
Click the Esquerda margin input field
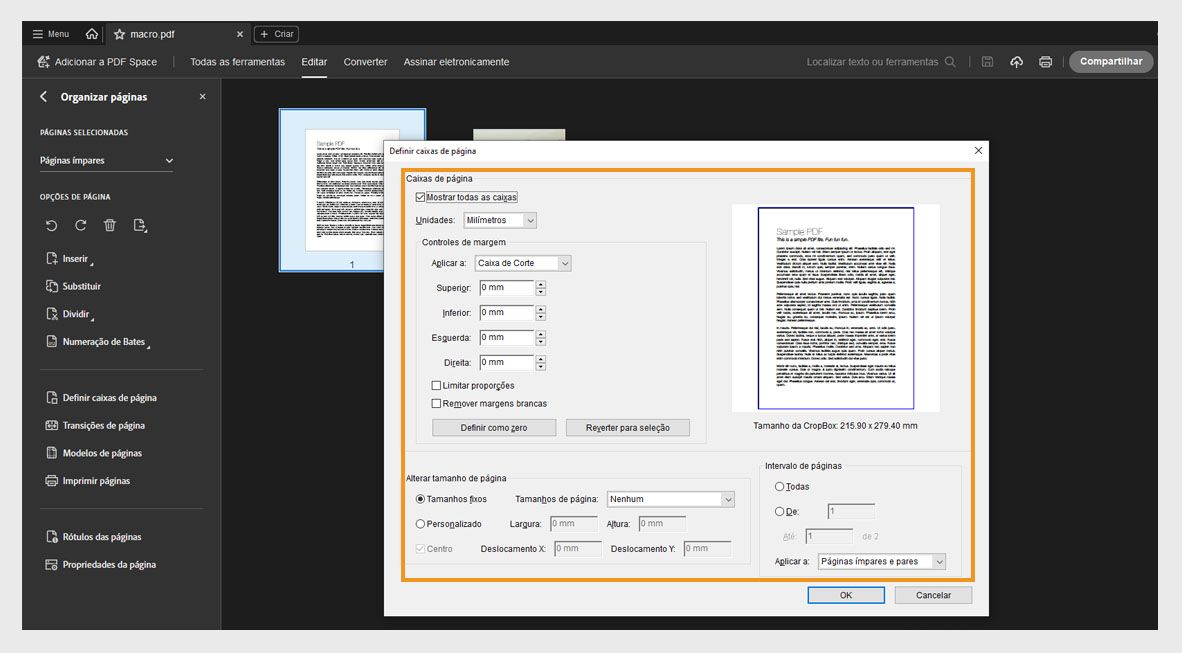pos(506,338)
